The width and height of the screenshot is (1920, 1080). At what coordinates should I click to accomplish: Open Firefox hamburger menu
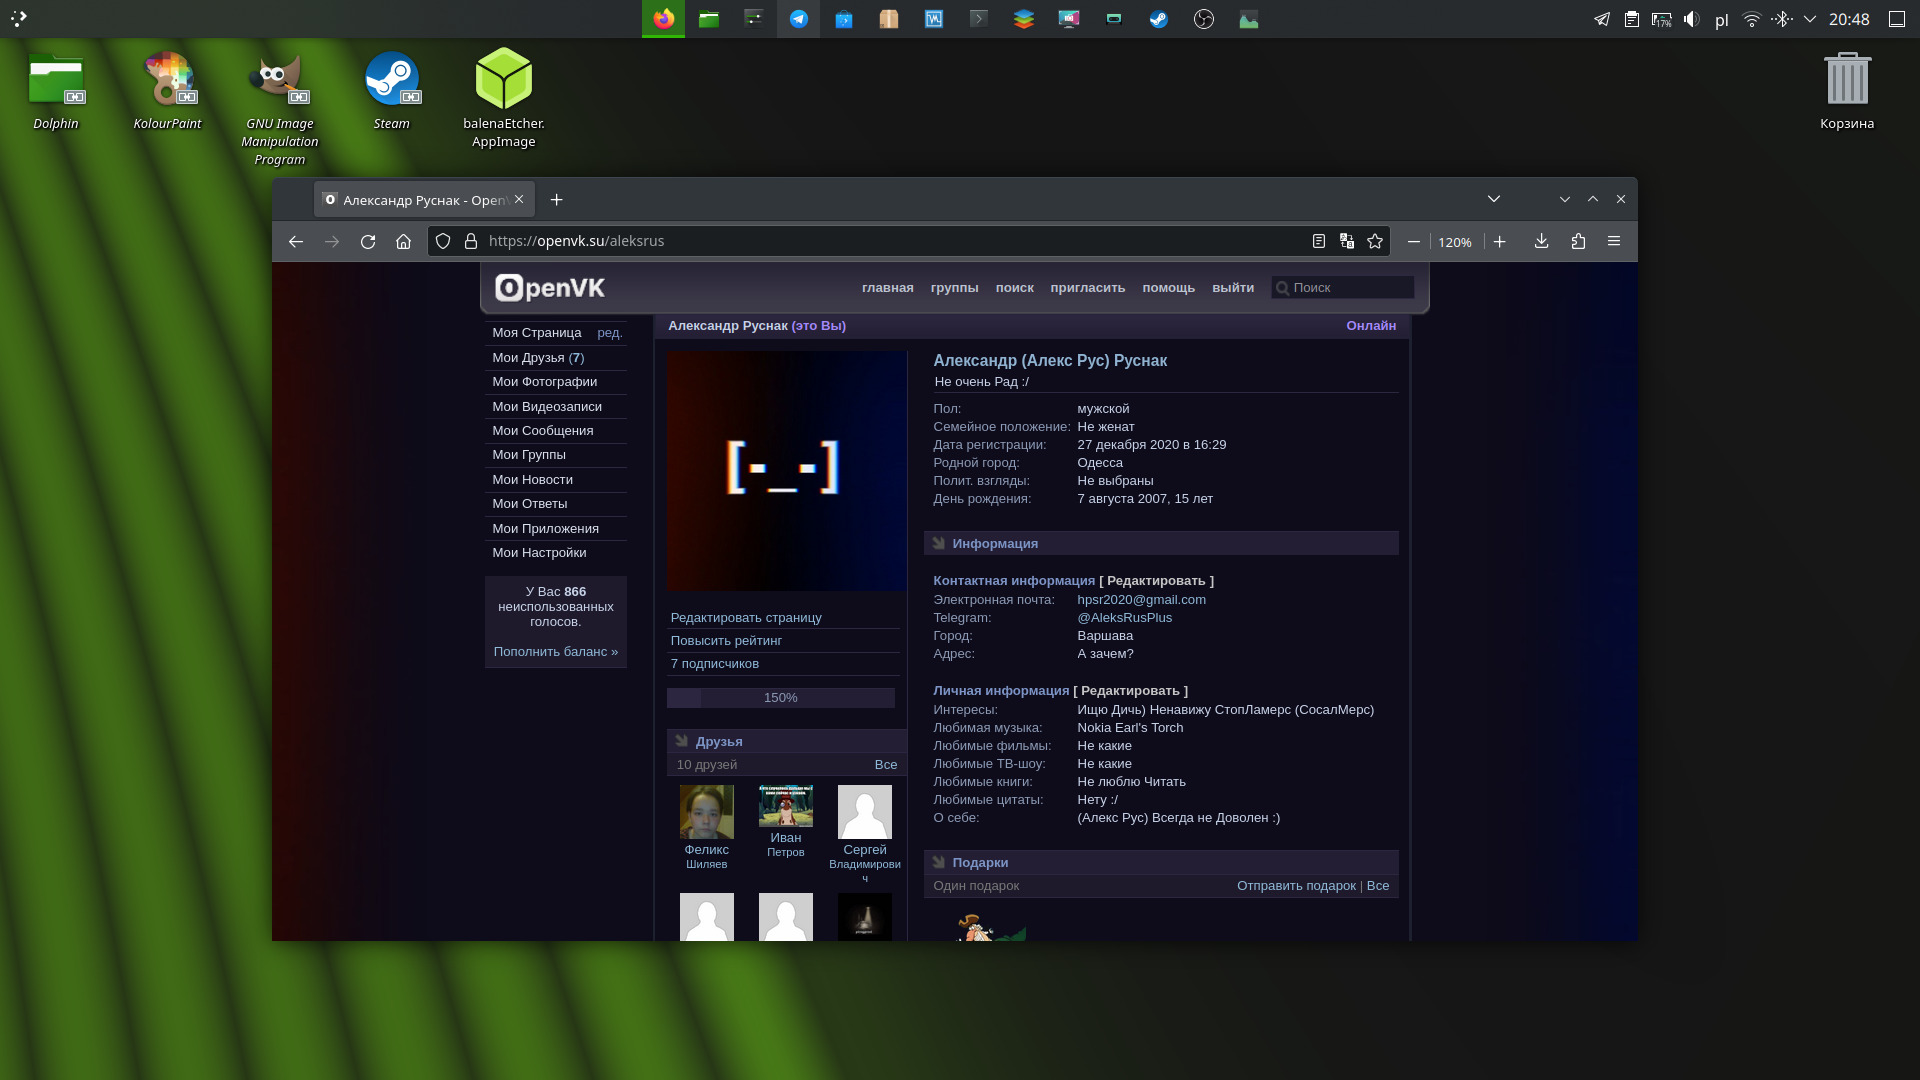1614,242
